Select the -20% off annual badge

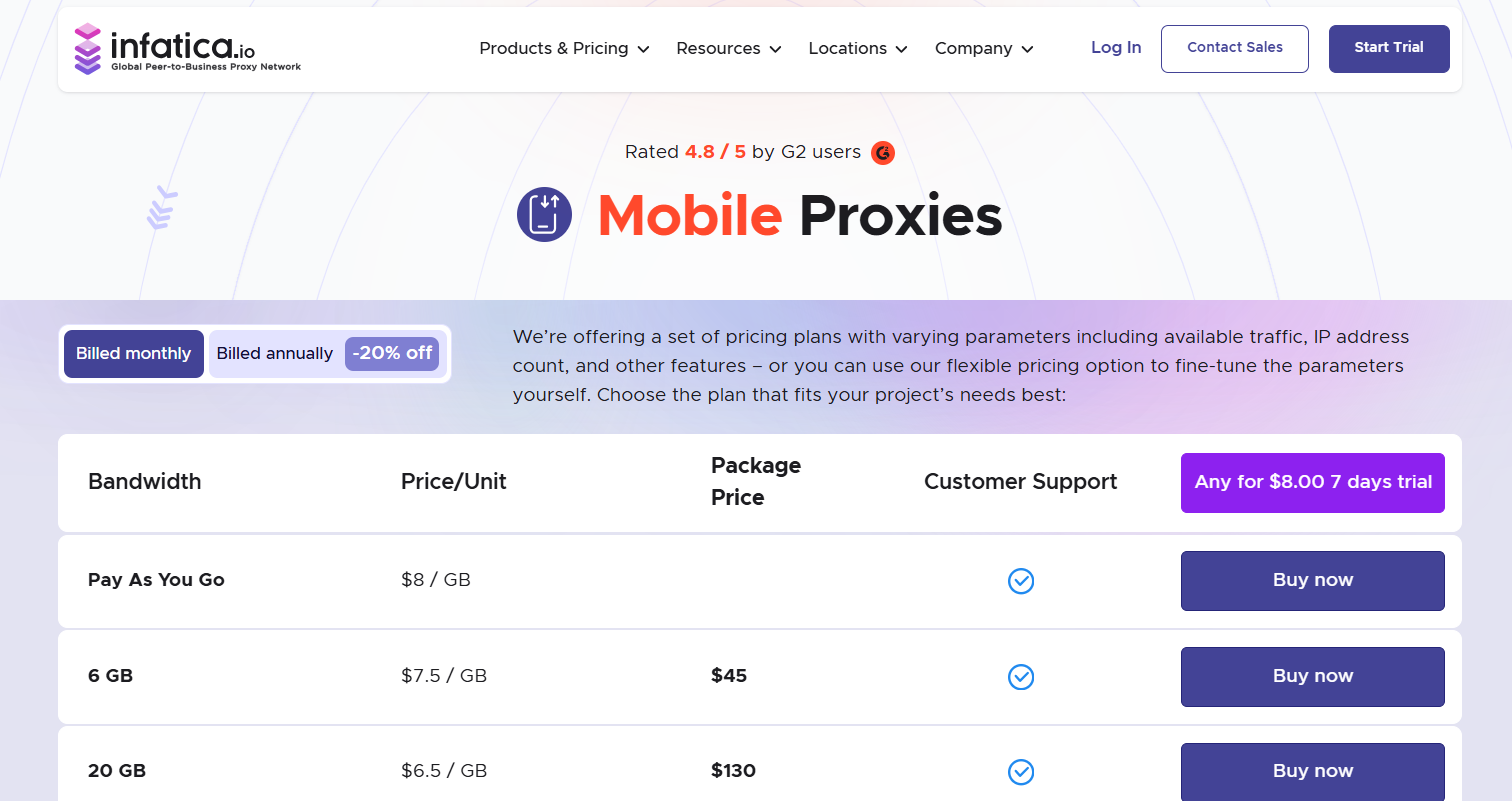coord(392,354)
